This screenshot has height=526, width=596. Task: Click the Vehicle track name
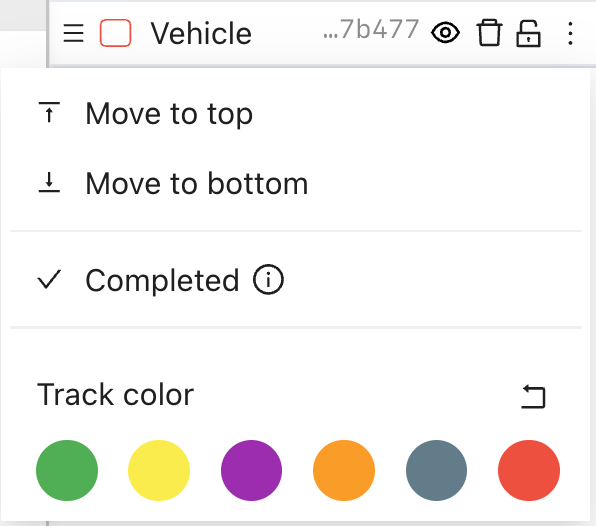point(201,33)
